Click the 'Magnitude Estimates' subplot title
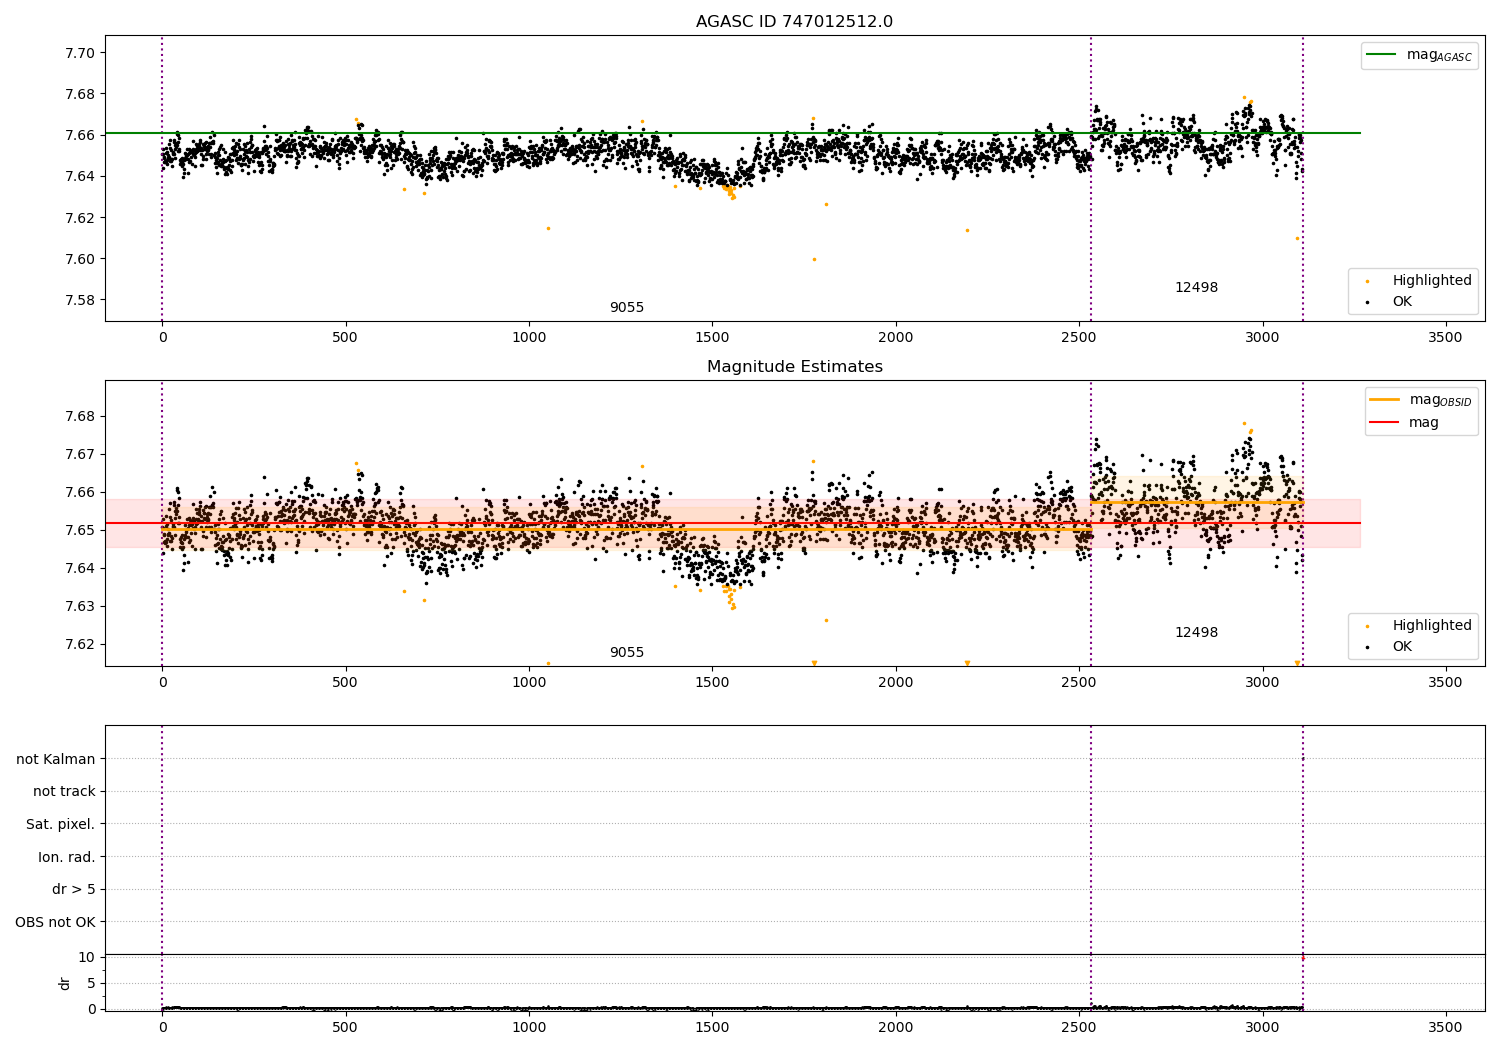 point(794,367)
